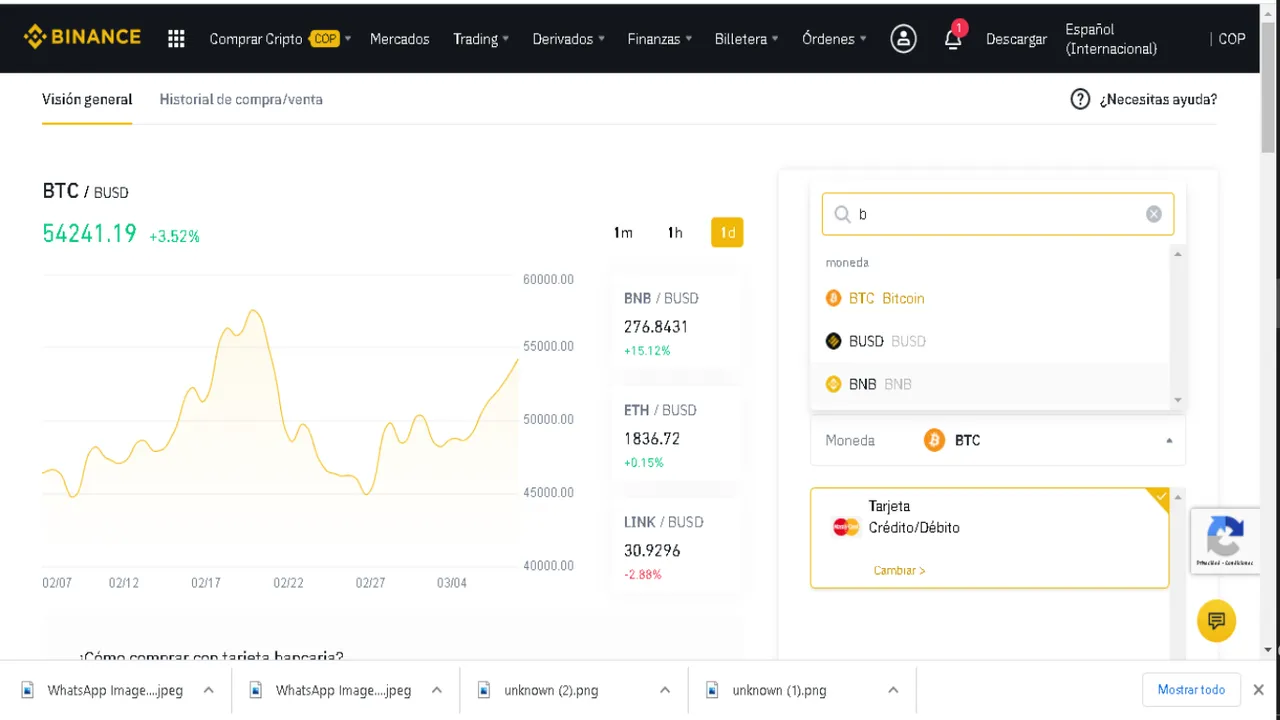Expand the Finanzas menu
Viewport: 1280px width, 720px height.
click(660, 39)
